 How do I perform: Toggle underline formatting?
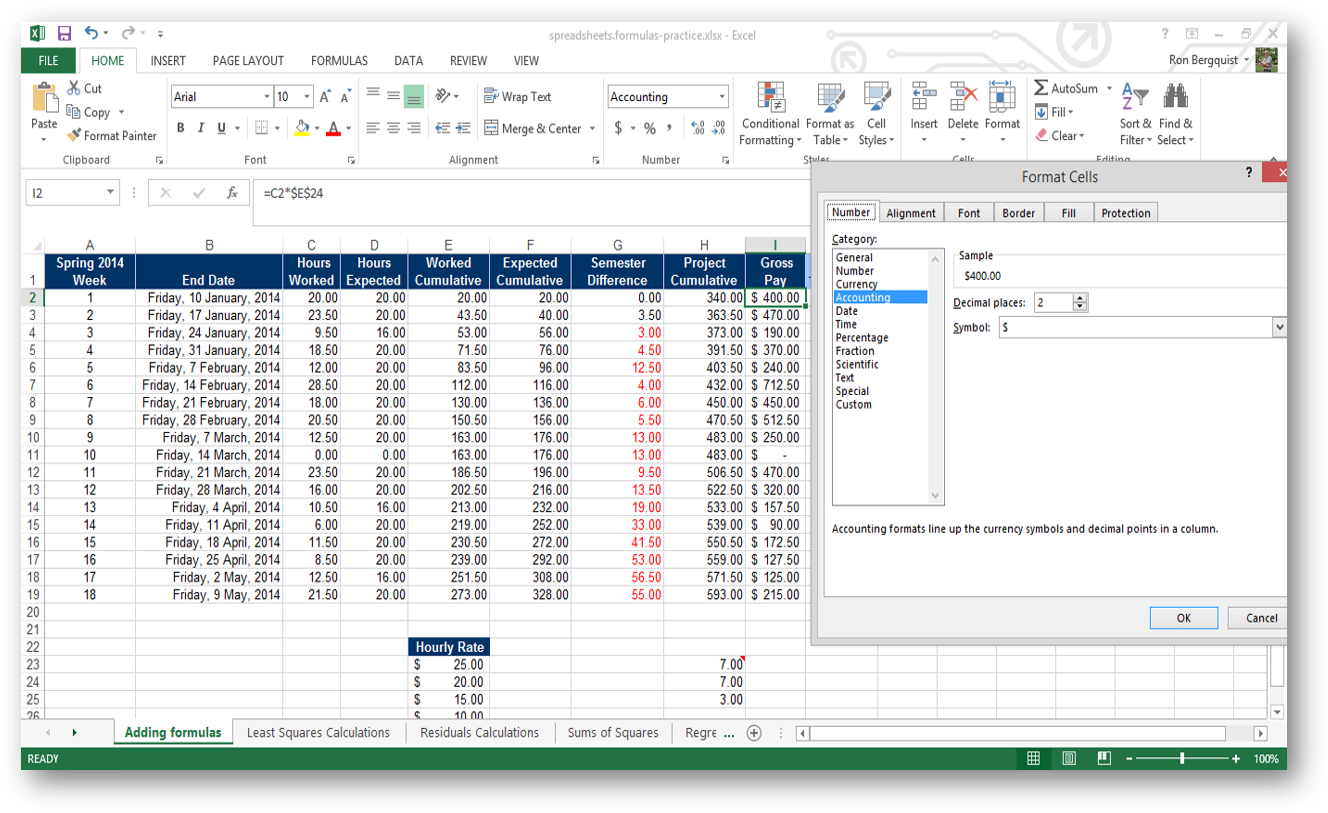coord(220,128)
